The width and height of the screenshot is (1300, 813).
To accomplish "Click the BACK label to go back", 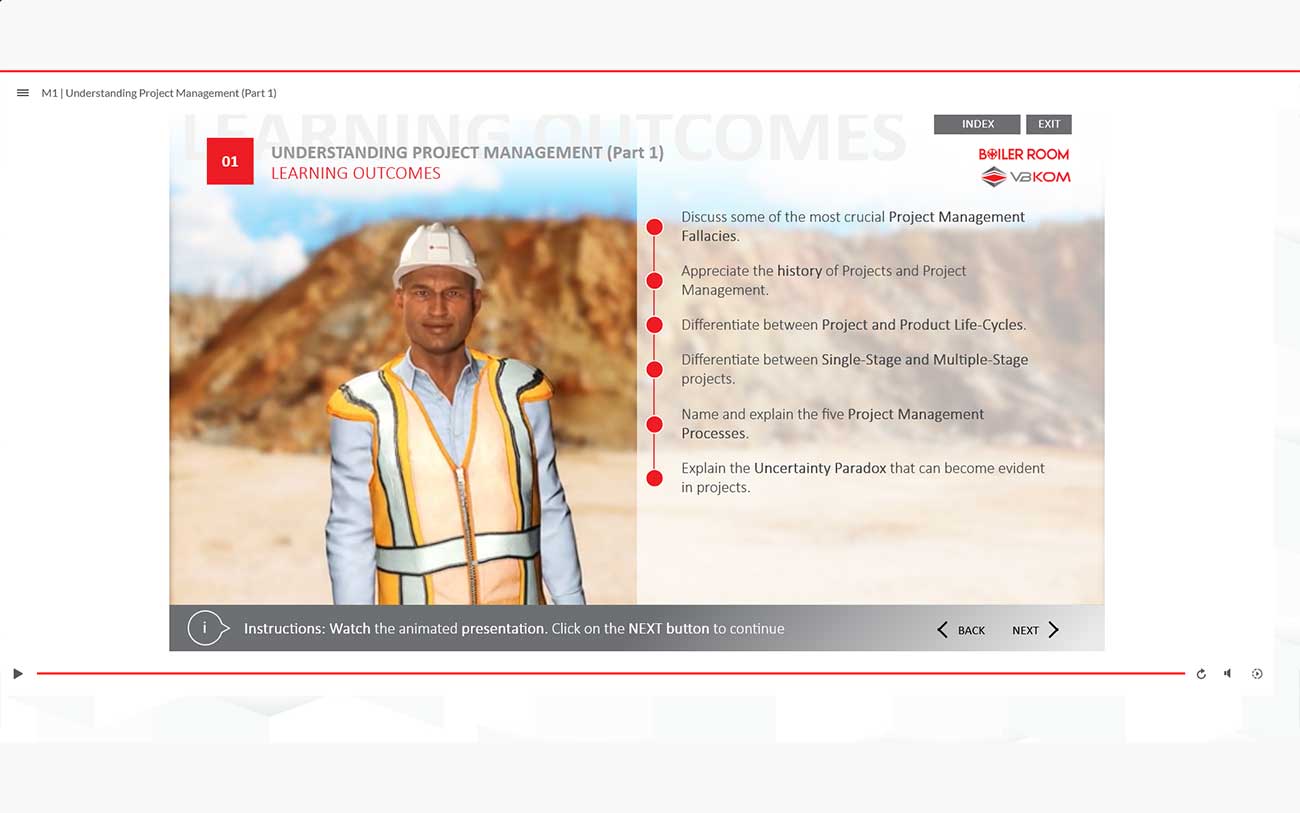I will pos(971,630).
